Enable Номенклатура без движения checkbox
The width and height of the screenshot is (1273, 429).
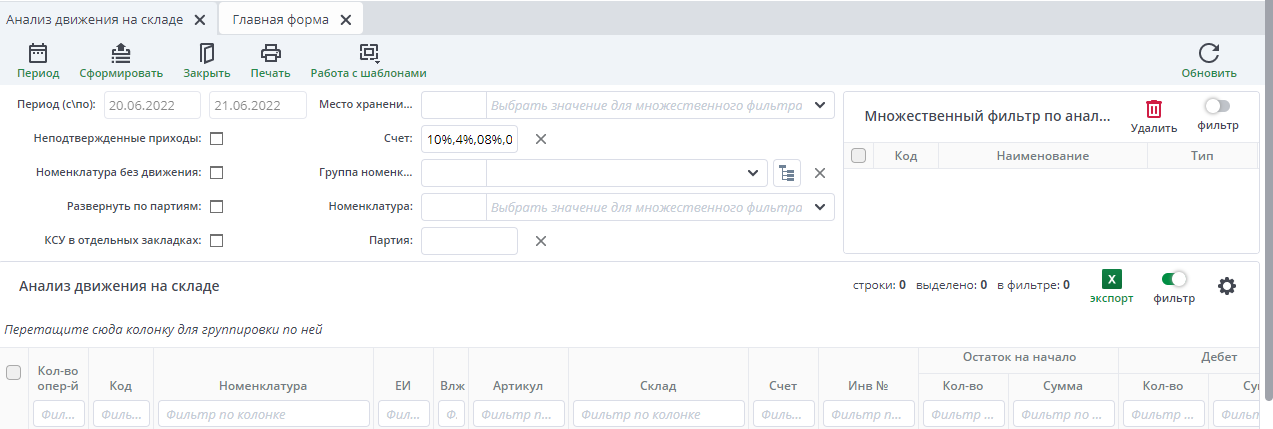pyautogui.click(x=216, y=172)
